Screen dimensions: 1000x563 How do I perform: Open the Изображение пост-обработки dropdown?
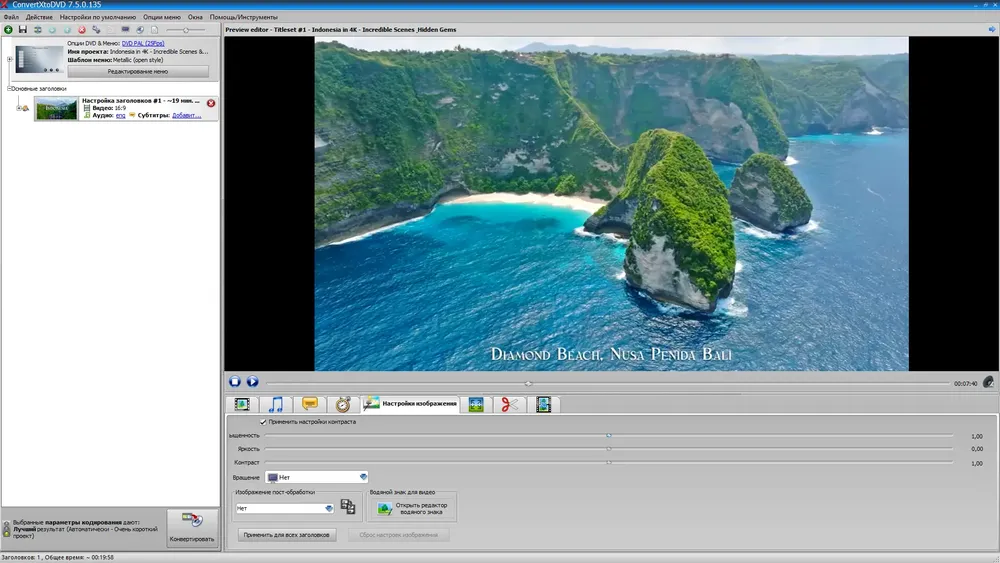tap(284, 508)
